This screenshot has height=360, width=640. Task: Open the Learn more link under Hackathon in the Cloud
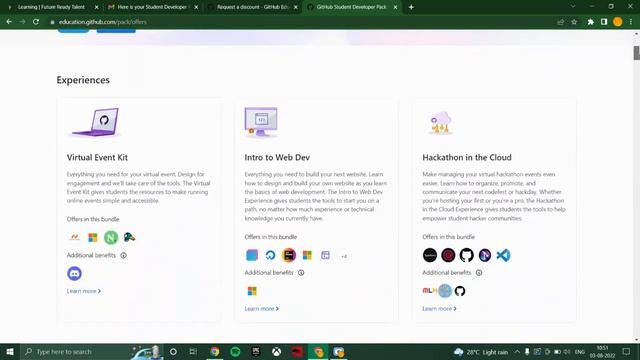(439, 309)
